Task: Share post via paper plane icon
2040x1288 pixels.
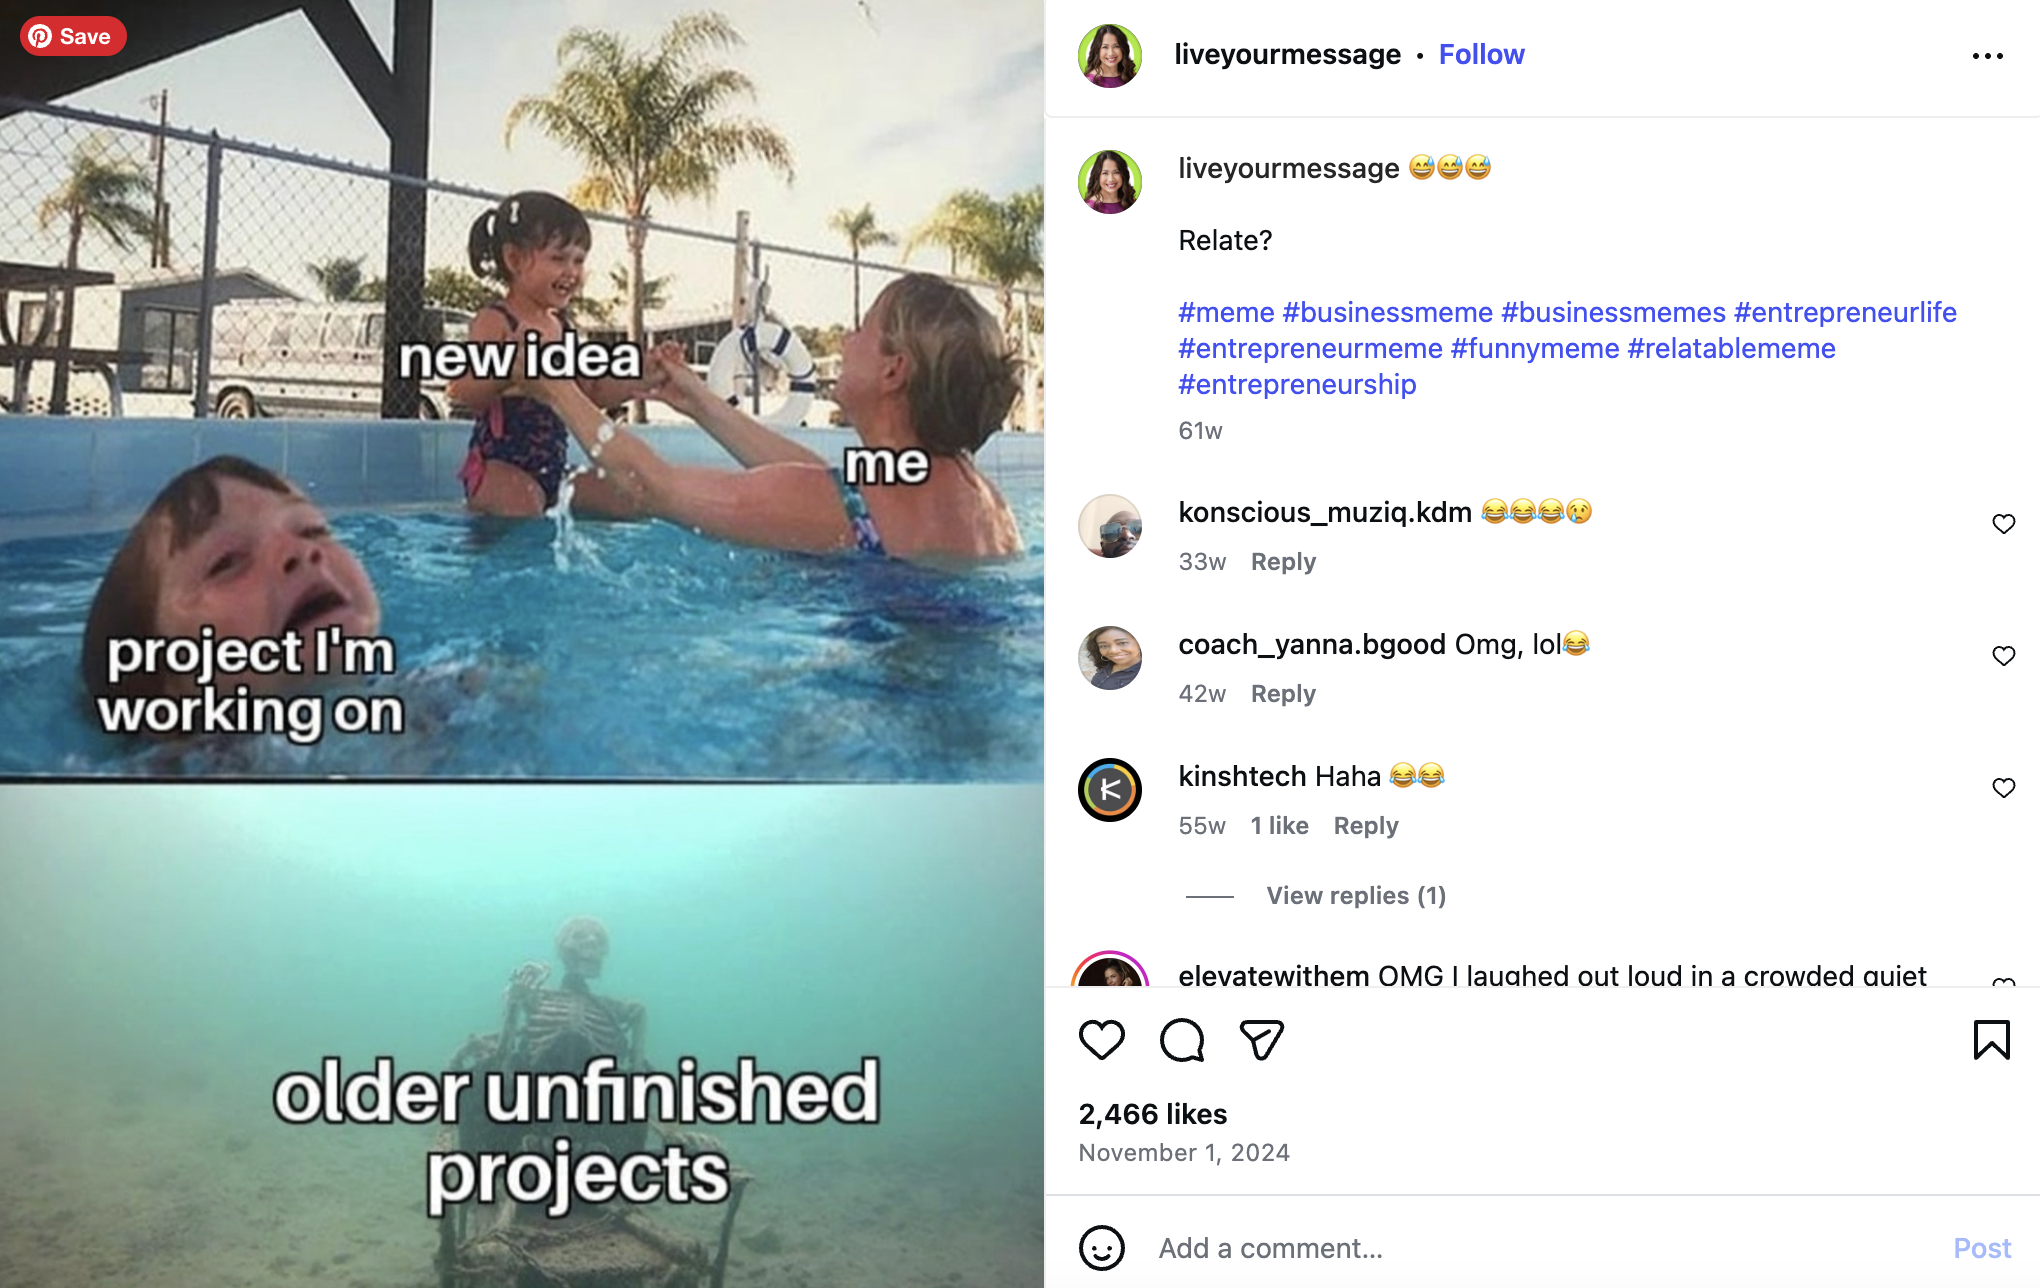Action: click(1261, 1040)
